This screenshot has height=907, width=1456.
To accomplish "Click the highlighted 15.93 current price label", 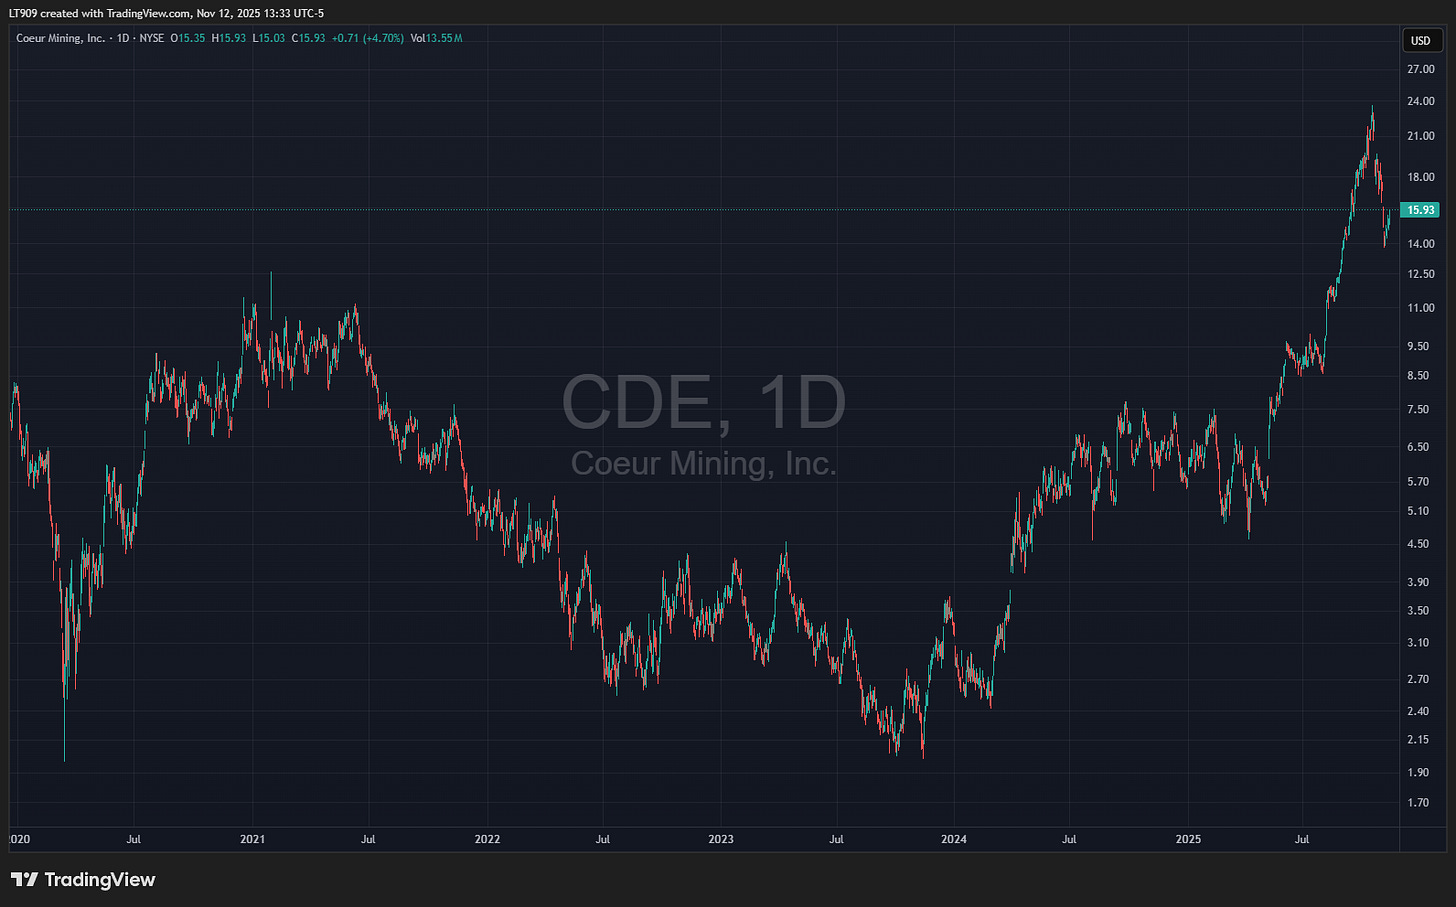I will coord(1420,210).
